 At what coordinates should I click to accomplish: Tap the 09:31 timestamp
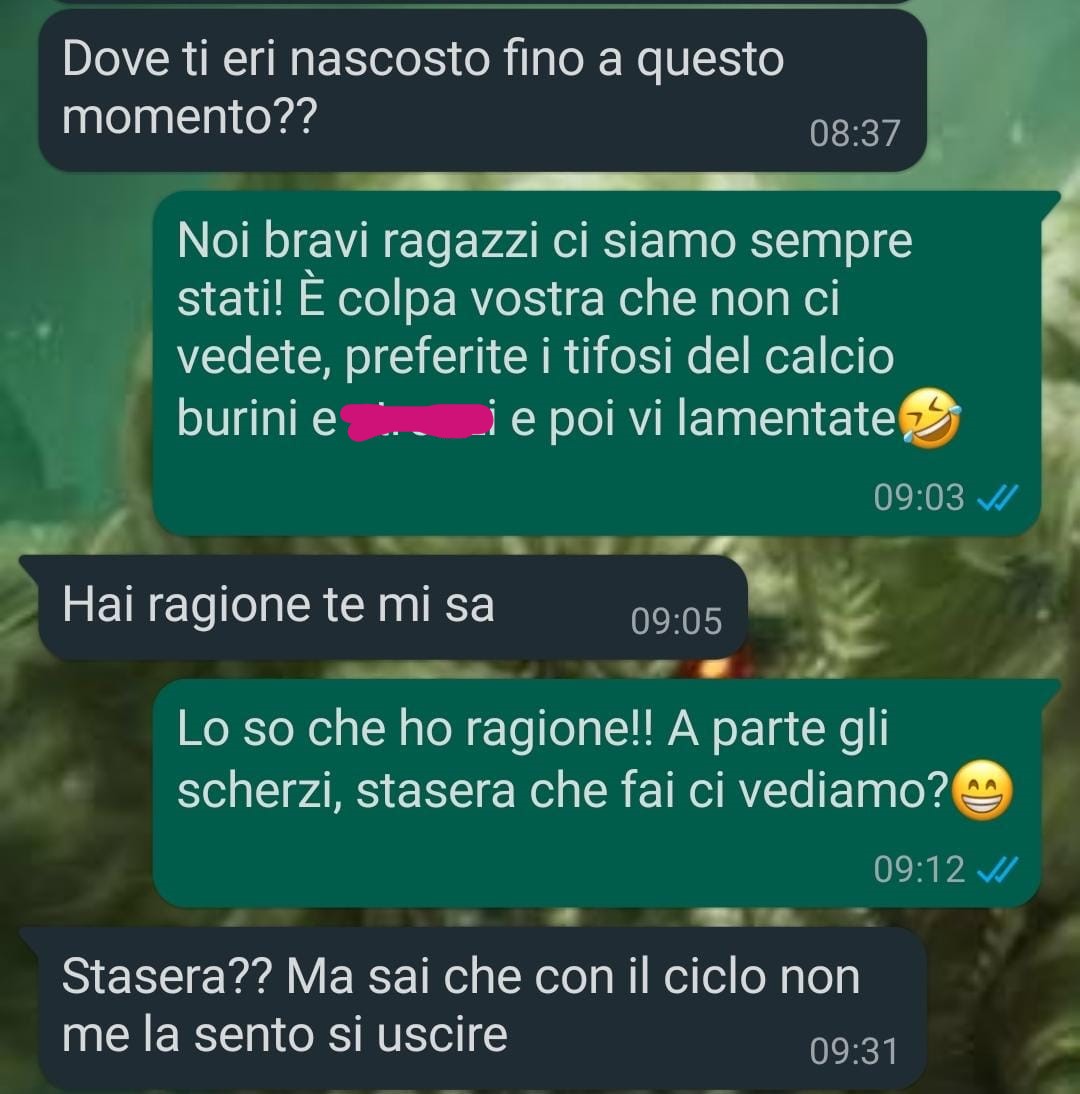point(854,1051)
